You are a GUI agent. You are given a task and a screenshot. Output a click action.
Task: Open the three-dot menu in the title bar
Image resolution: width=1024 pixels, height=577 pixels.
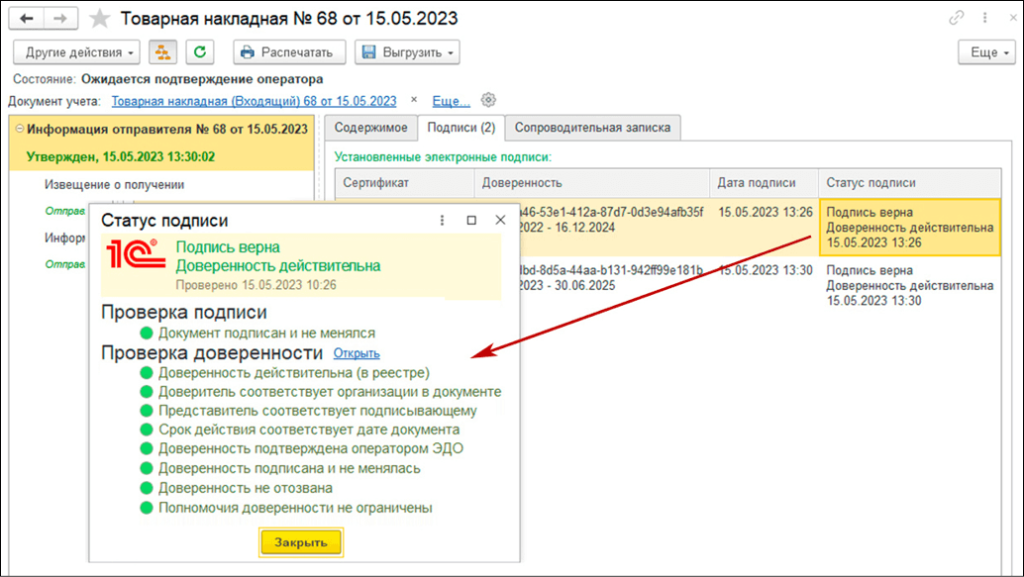point(985,18)
